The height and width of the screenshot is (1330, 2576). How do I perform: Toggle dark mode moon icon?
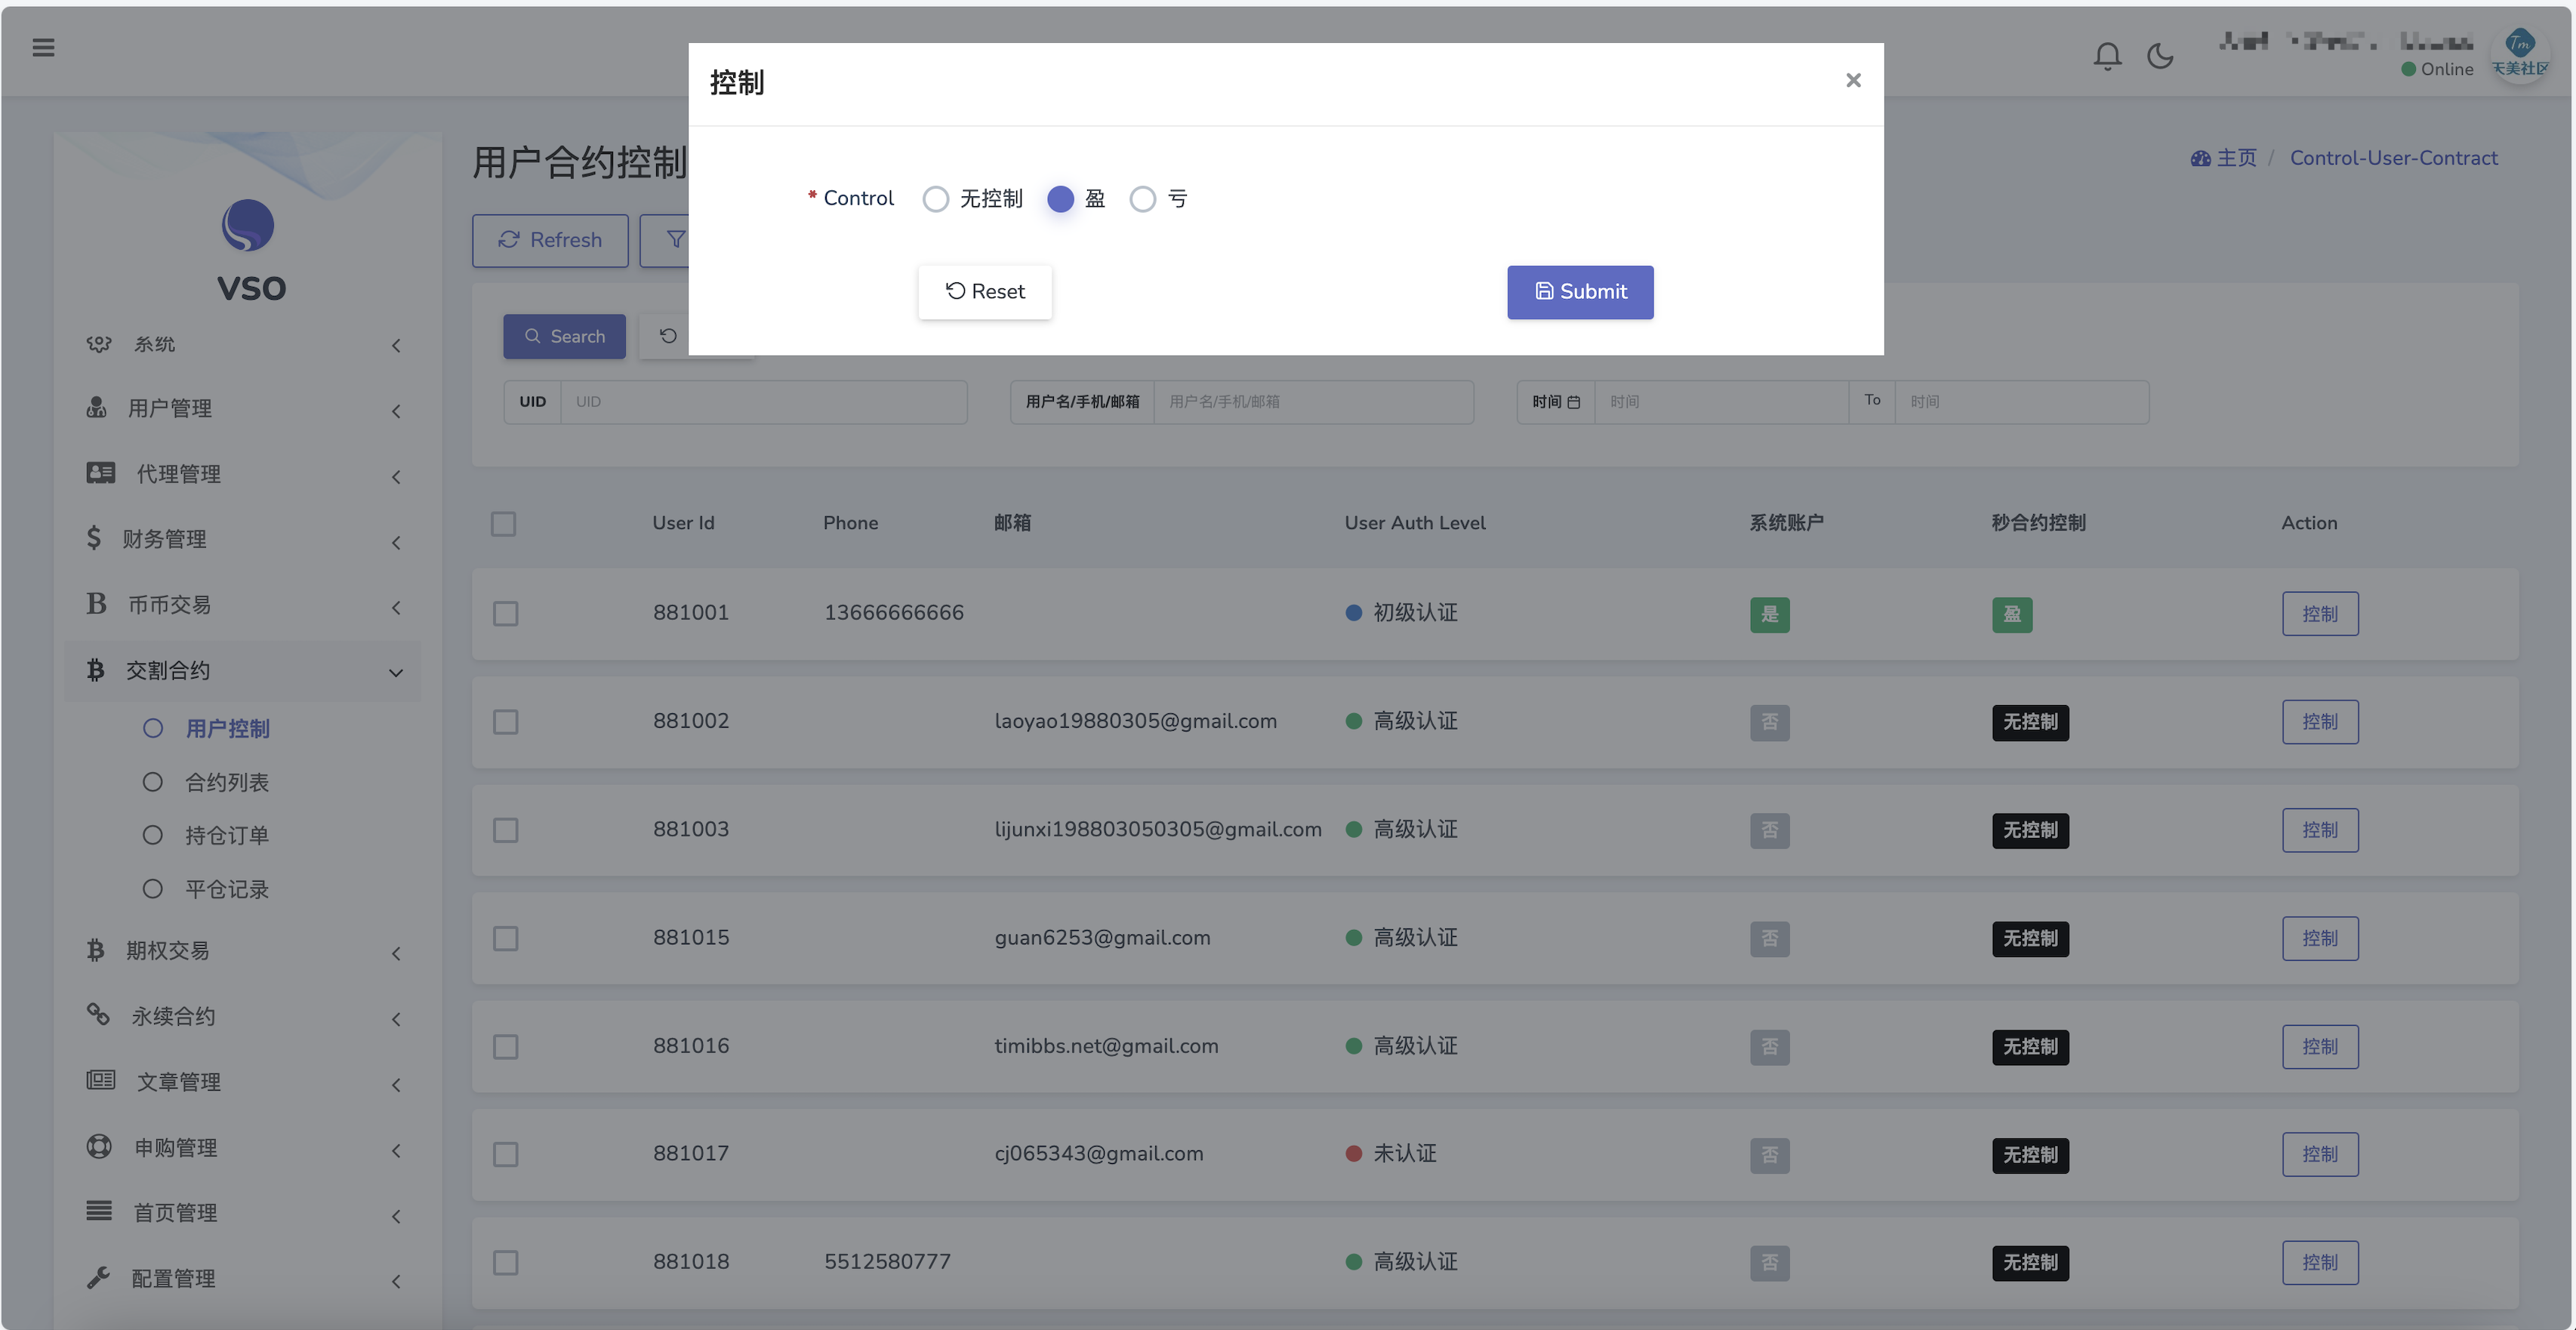(x=2160, y=56)
